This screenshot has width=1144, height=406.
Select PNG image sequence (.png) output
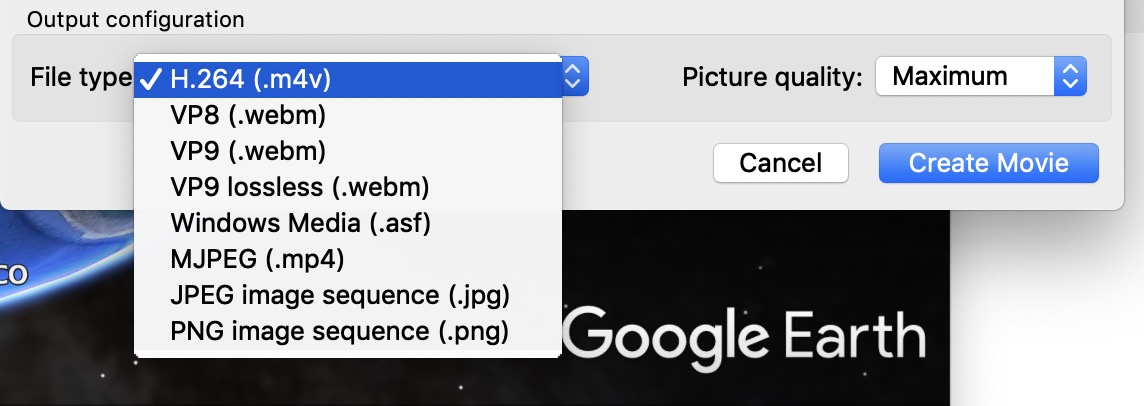(339, 331)
